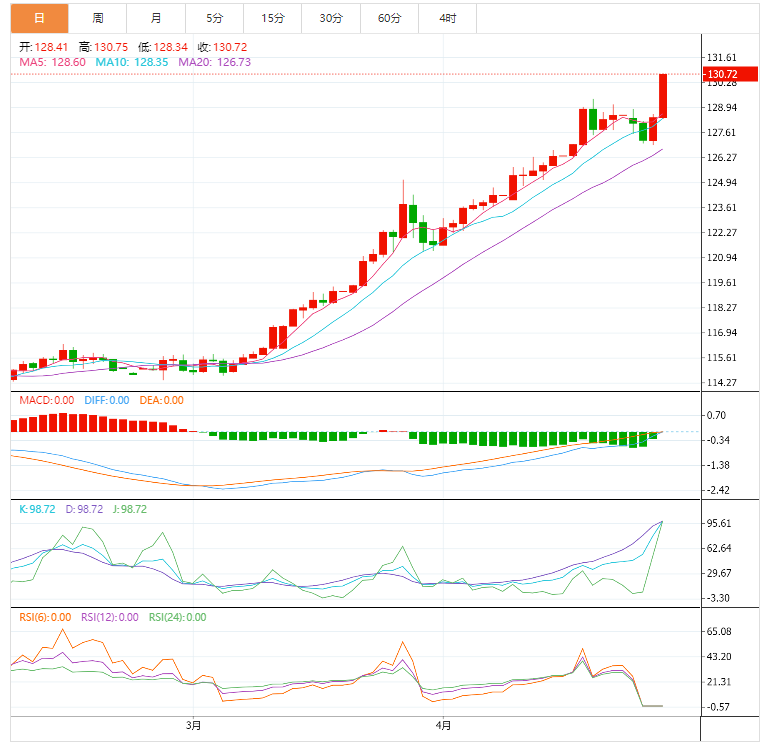Image resolution: width=770 pixels, height=754 pixels.
Task: Click the 120.94 price axis label
Action: click(x=722, y=258)
